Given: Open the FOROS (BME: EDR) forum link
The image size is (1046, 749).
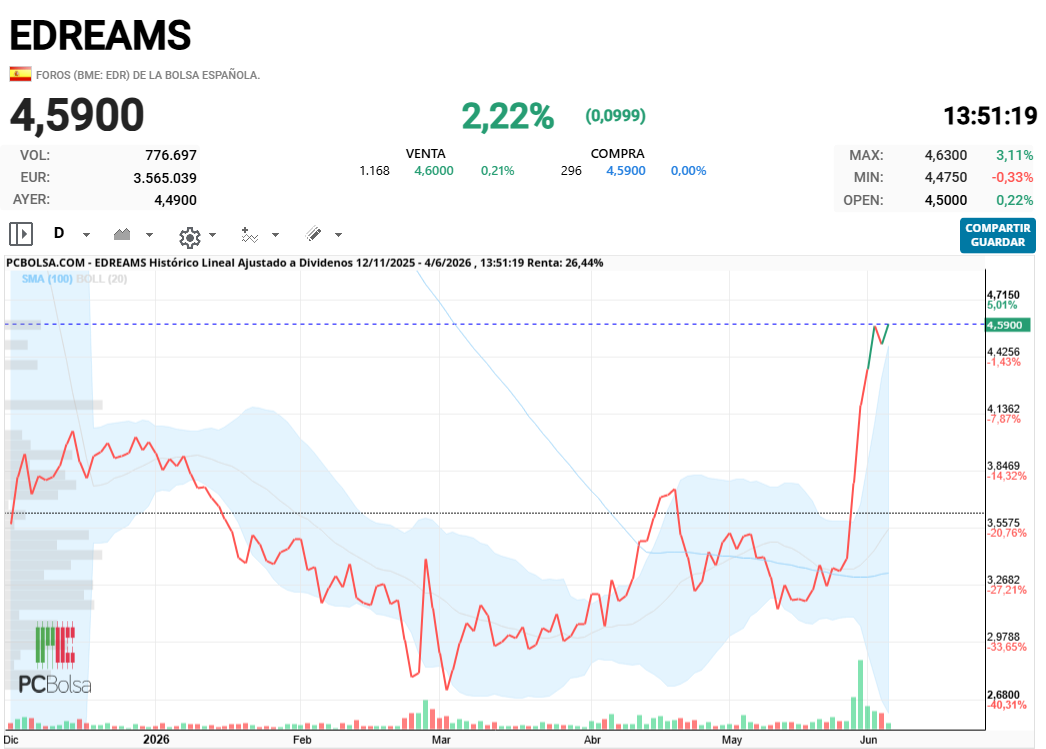Looking at the screenshot, I should [148, 75].
